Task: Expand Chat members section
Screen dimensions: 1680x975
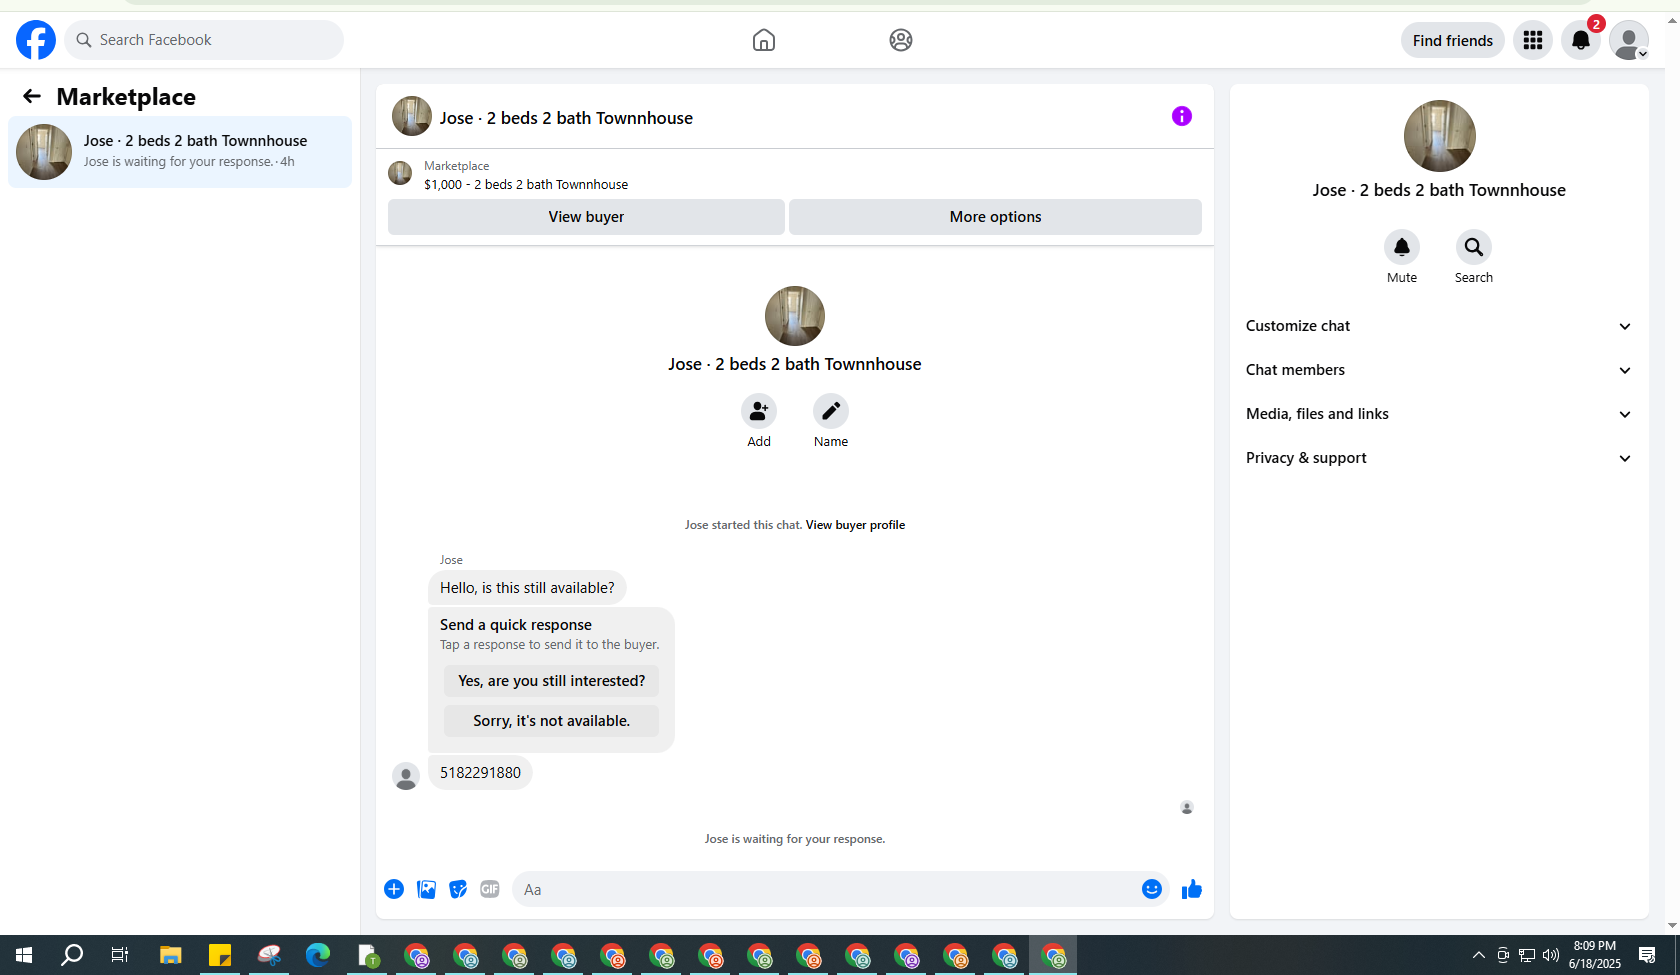Action: [x=1439, y=370]
